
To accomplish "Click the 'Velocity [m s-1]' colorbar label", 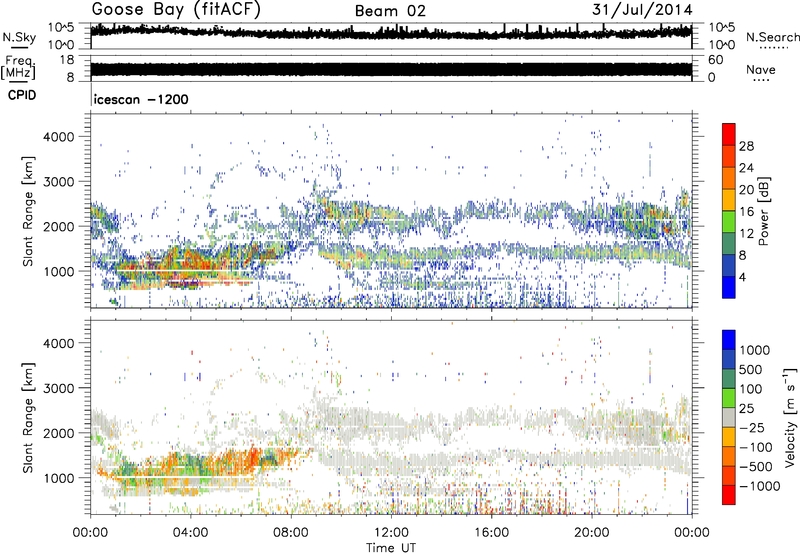I will (790, 417).
